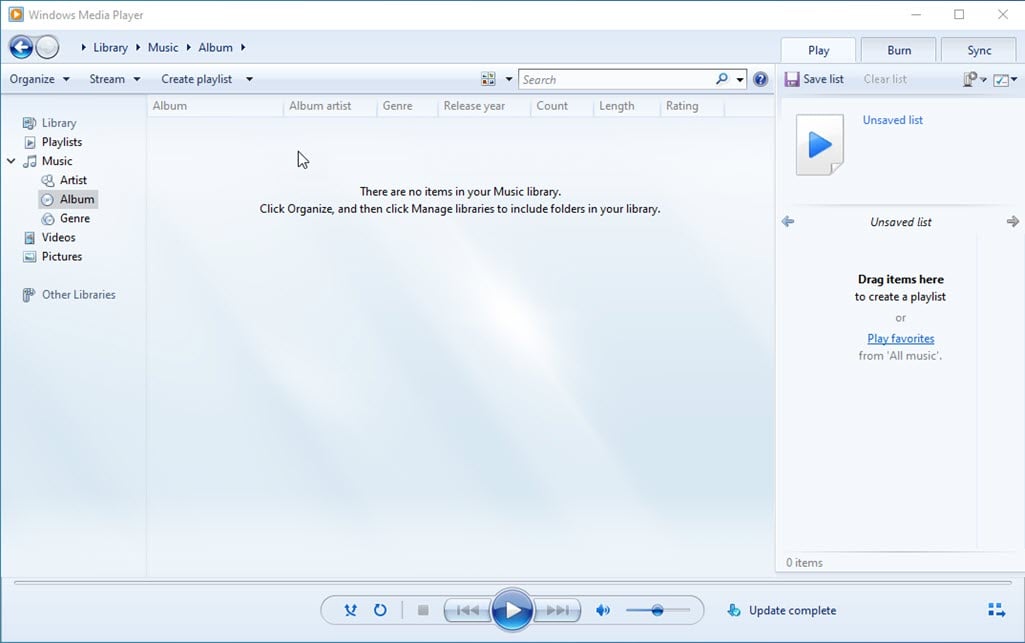Expand the search options dropdown arrow

(739, 80)
